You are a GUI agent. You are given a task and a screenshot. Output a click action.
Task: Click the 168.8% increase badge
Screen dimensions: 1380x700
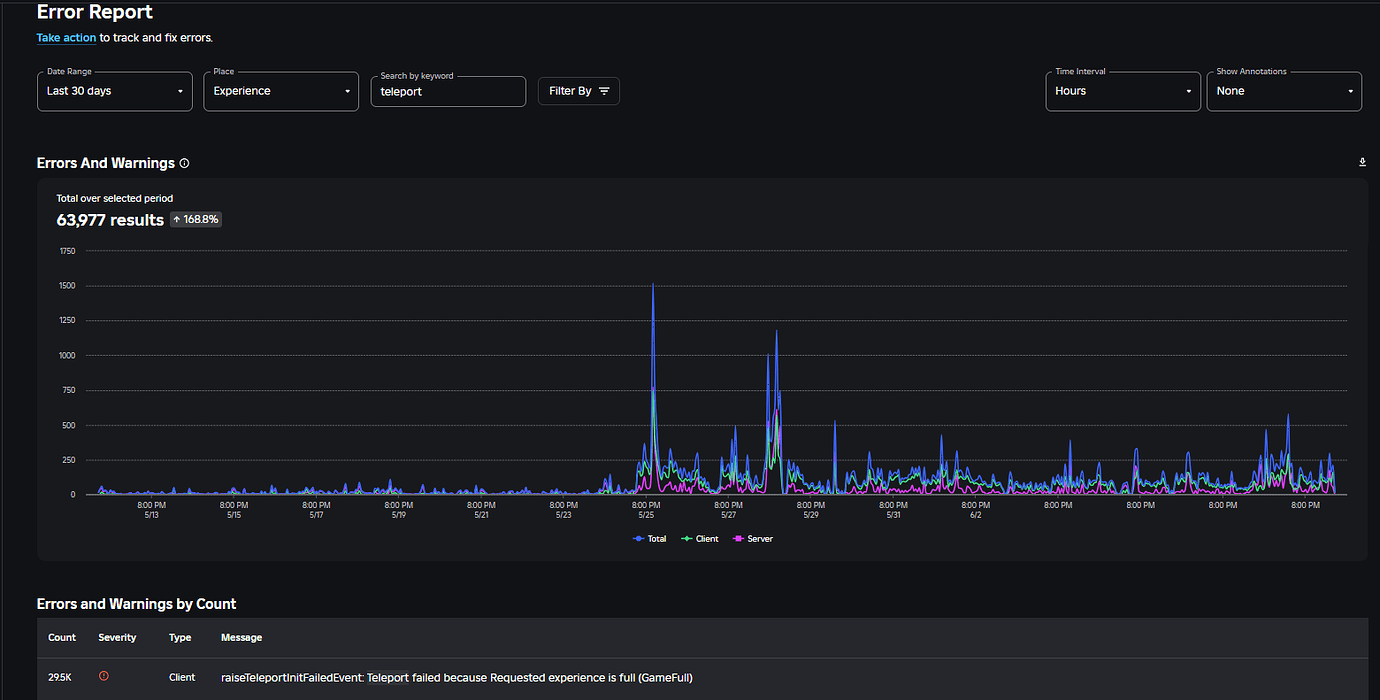[x=196, y=219]
